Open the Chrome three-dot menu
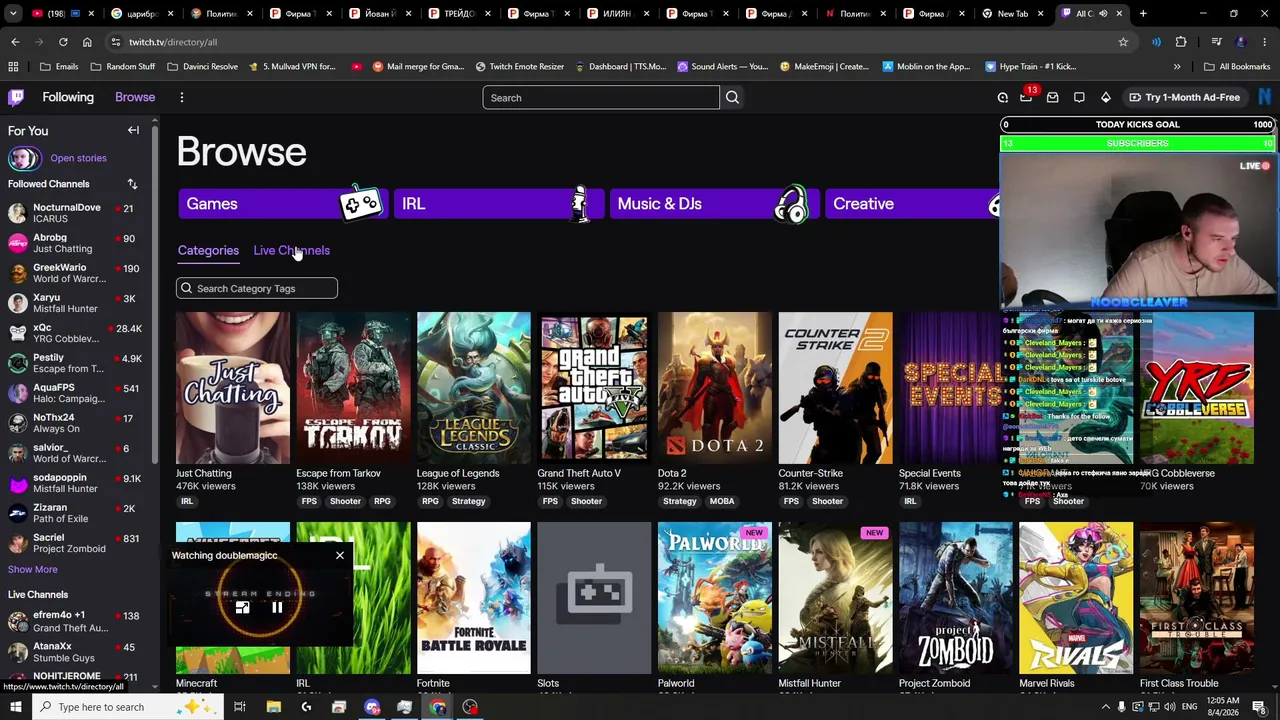Viewport: 1280px width, 720px height. pos(1265,42)
